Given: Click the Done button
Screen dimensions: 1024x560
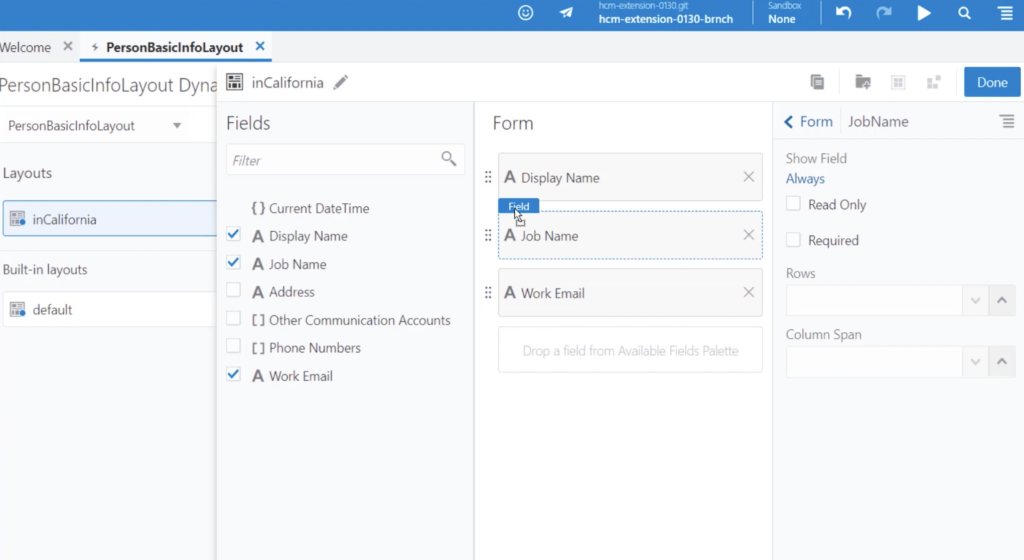Looking at the screenshot, I should (991, 82).
